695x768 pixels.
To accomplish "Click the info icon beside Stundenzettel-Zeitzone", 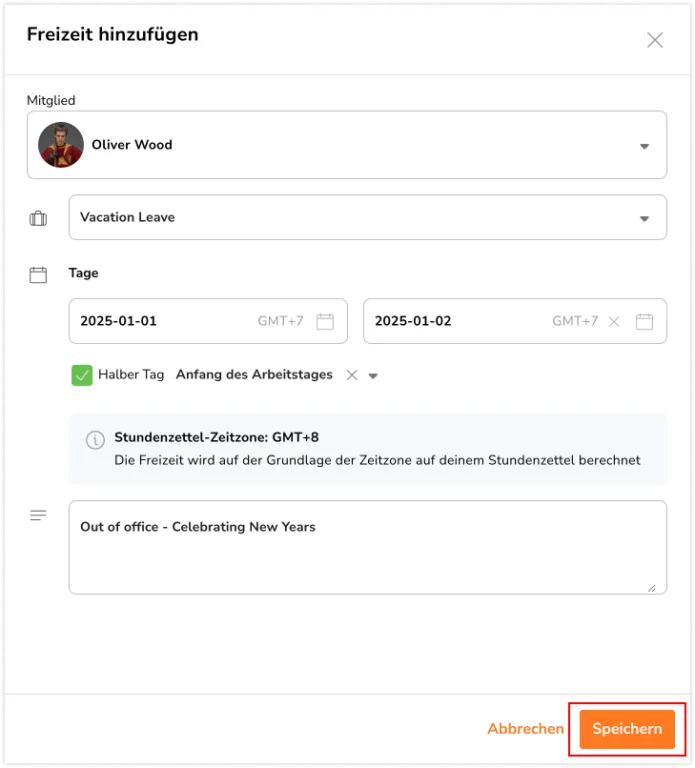I will [95, 439].
